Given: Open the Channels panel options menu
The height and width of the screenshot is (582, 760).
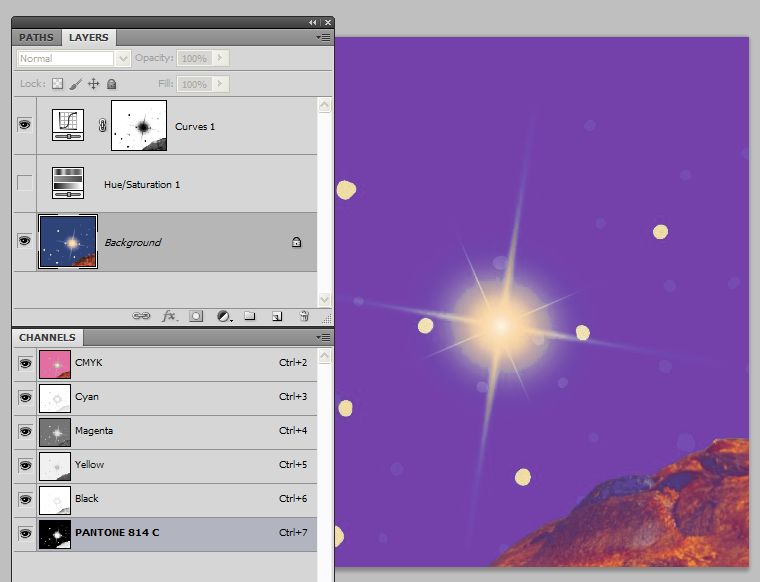Looking at the screenshot, I should pyautogui.click(x=323, y=337).
